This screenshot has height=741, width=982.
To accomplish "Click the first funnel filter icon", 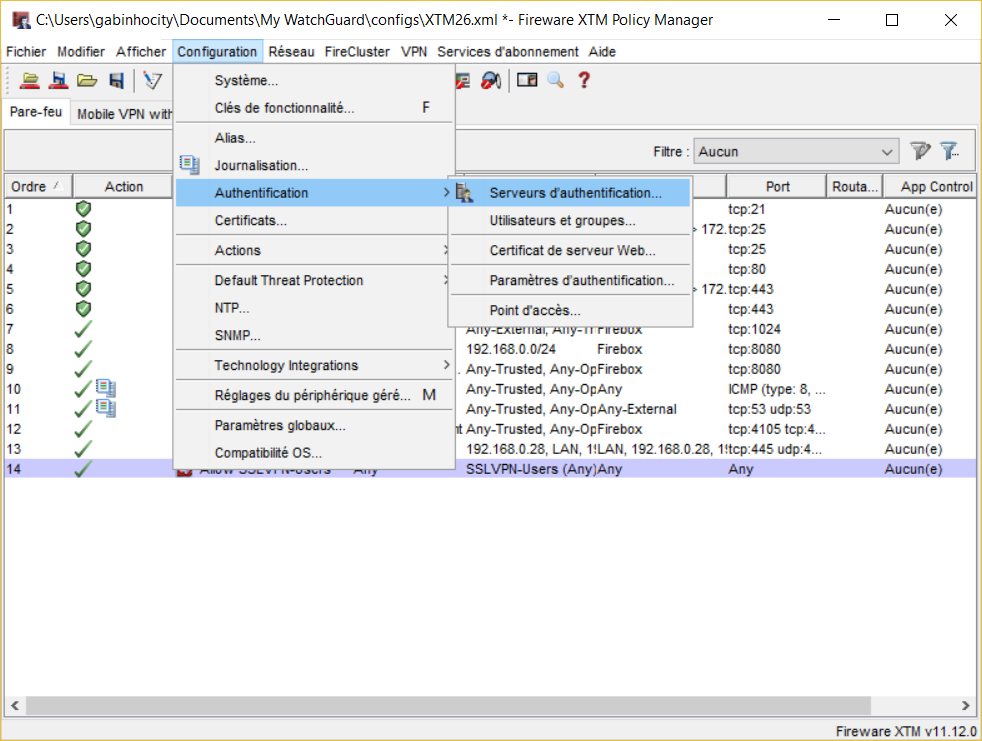I will 920,151.
